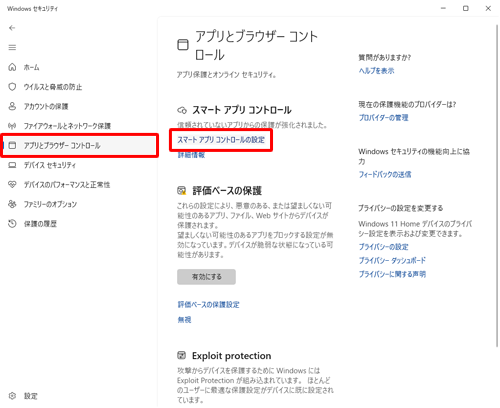Open 評価ベースの保護設定 link
The image size is (500, 408).
coord(209,304)
